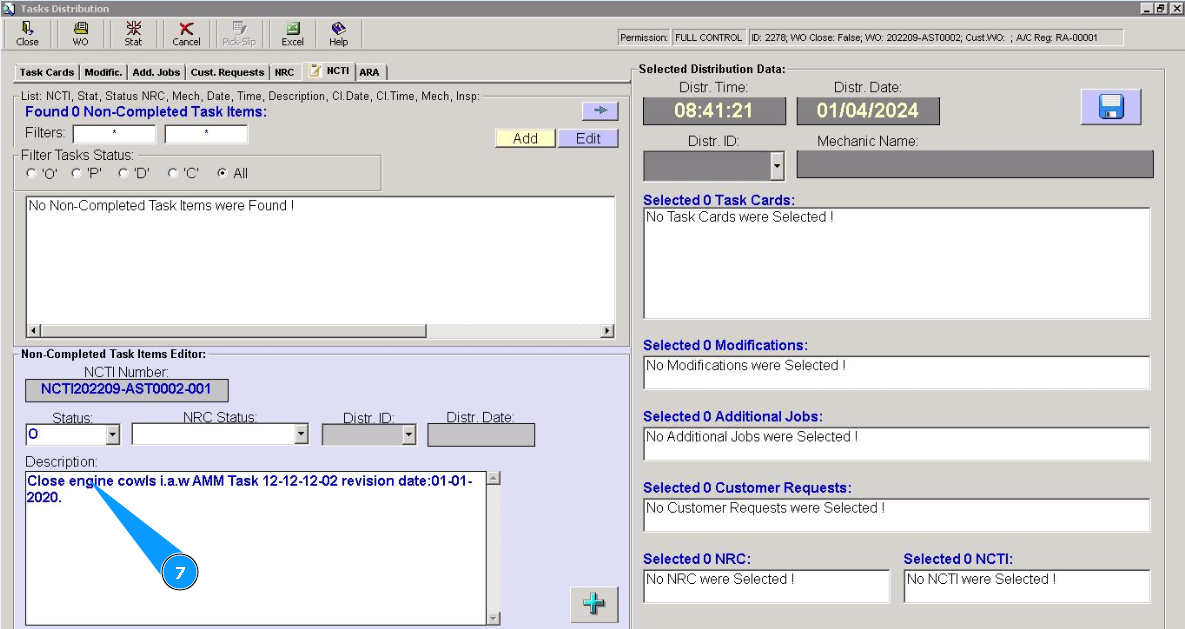
Task: Switch to the NRC tab
Action: (x=284, y=73)
